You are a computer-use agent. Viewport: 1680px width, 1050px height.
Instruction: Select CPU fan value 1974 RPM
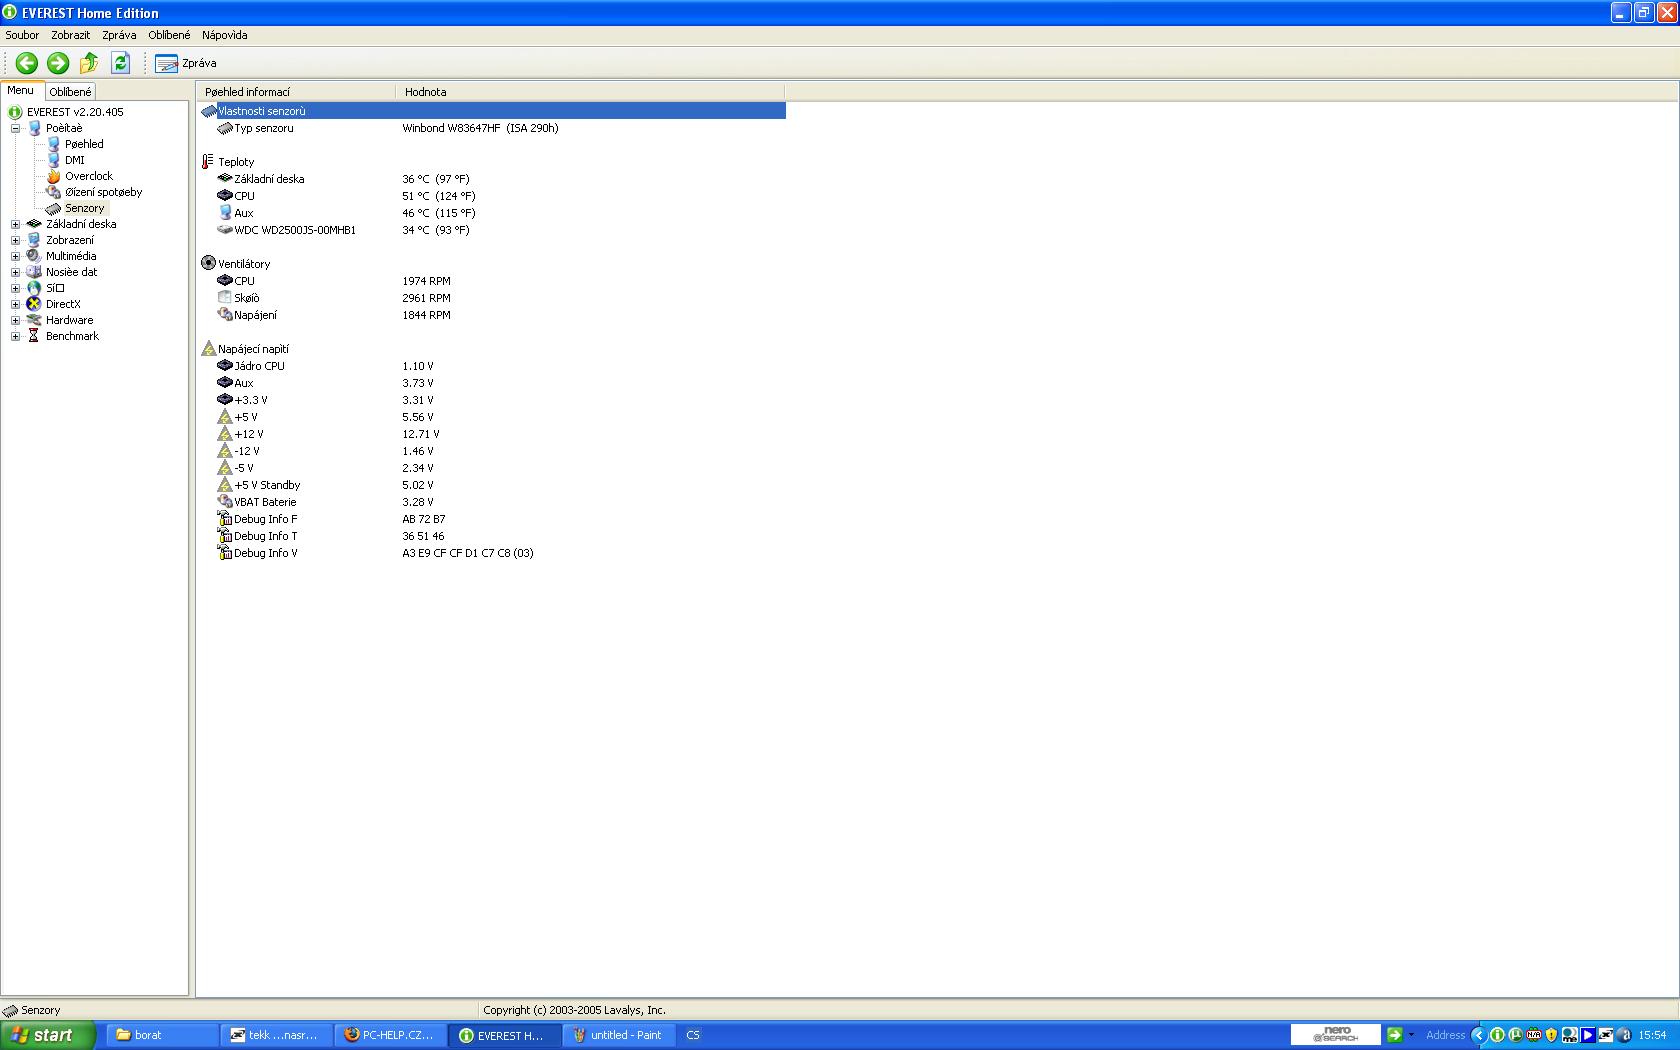pyautogui.click(x=427, y=281)
